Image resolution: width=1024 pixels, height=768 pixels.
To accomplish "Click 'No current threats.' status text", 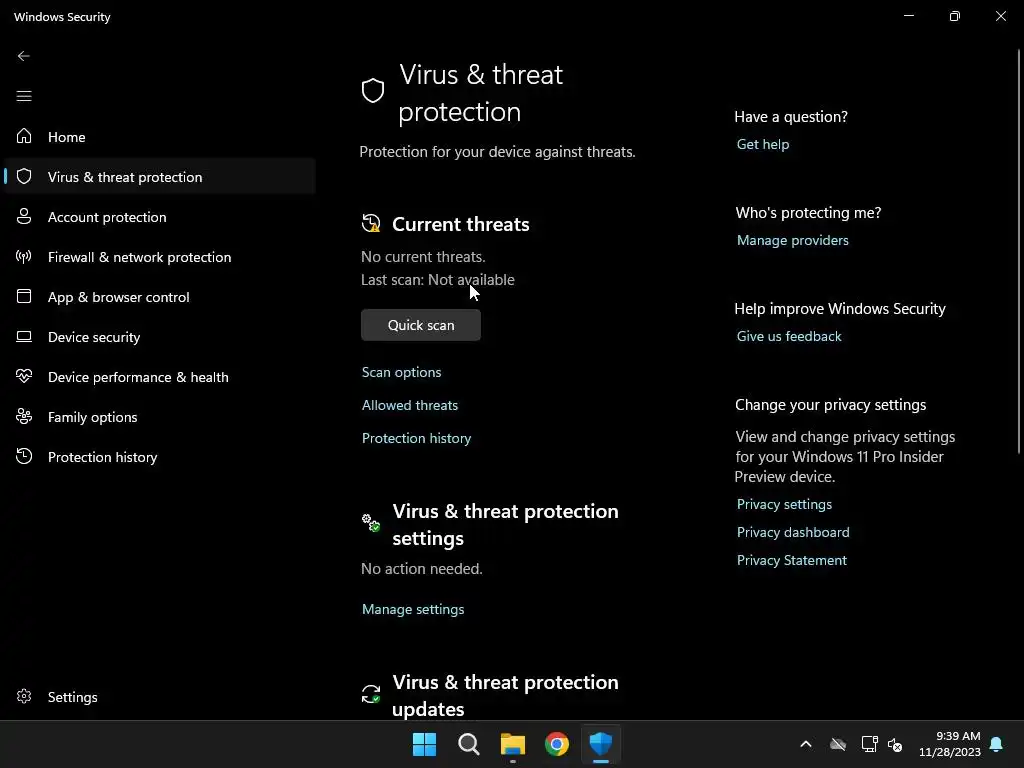I will [423, 257].
